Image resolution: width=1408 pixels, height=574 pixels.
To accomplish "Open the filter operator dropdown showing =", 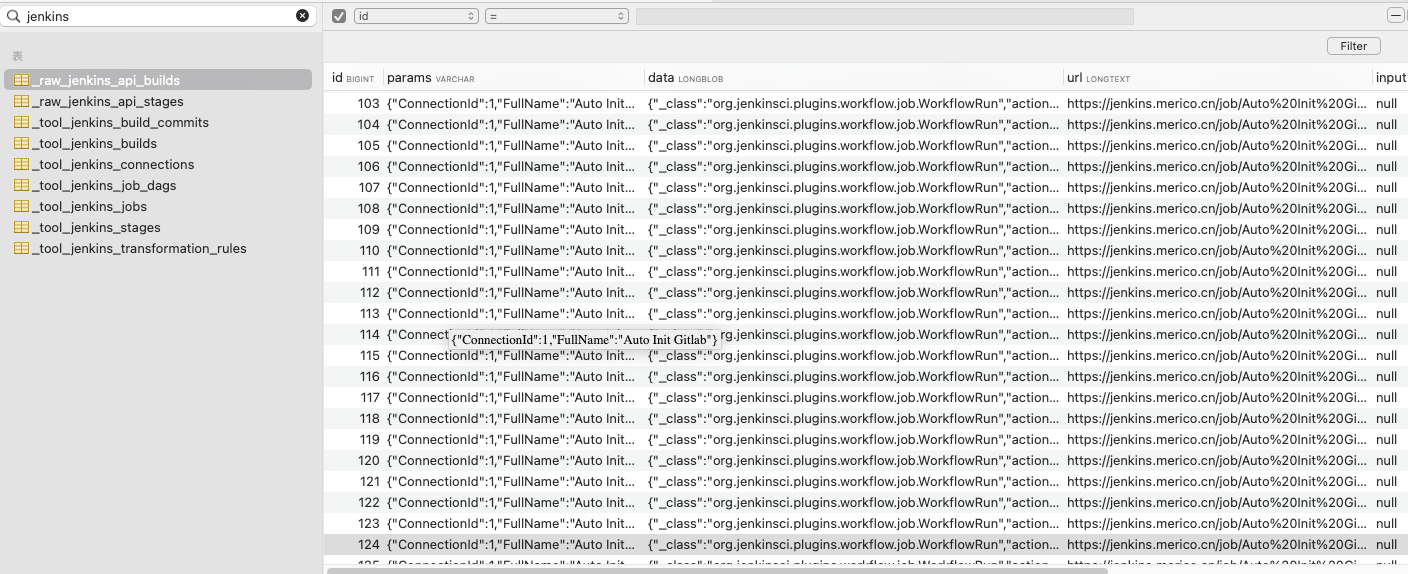I will click(556, 16).
